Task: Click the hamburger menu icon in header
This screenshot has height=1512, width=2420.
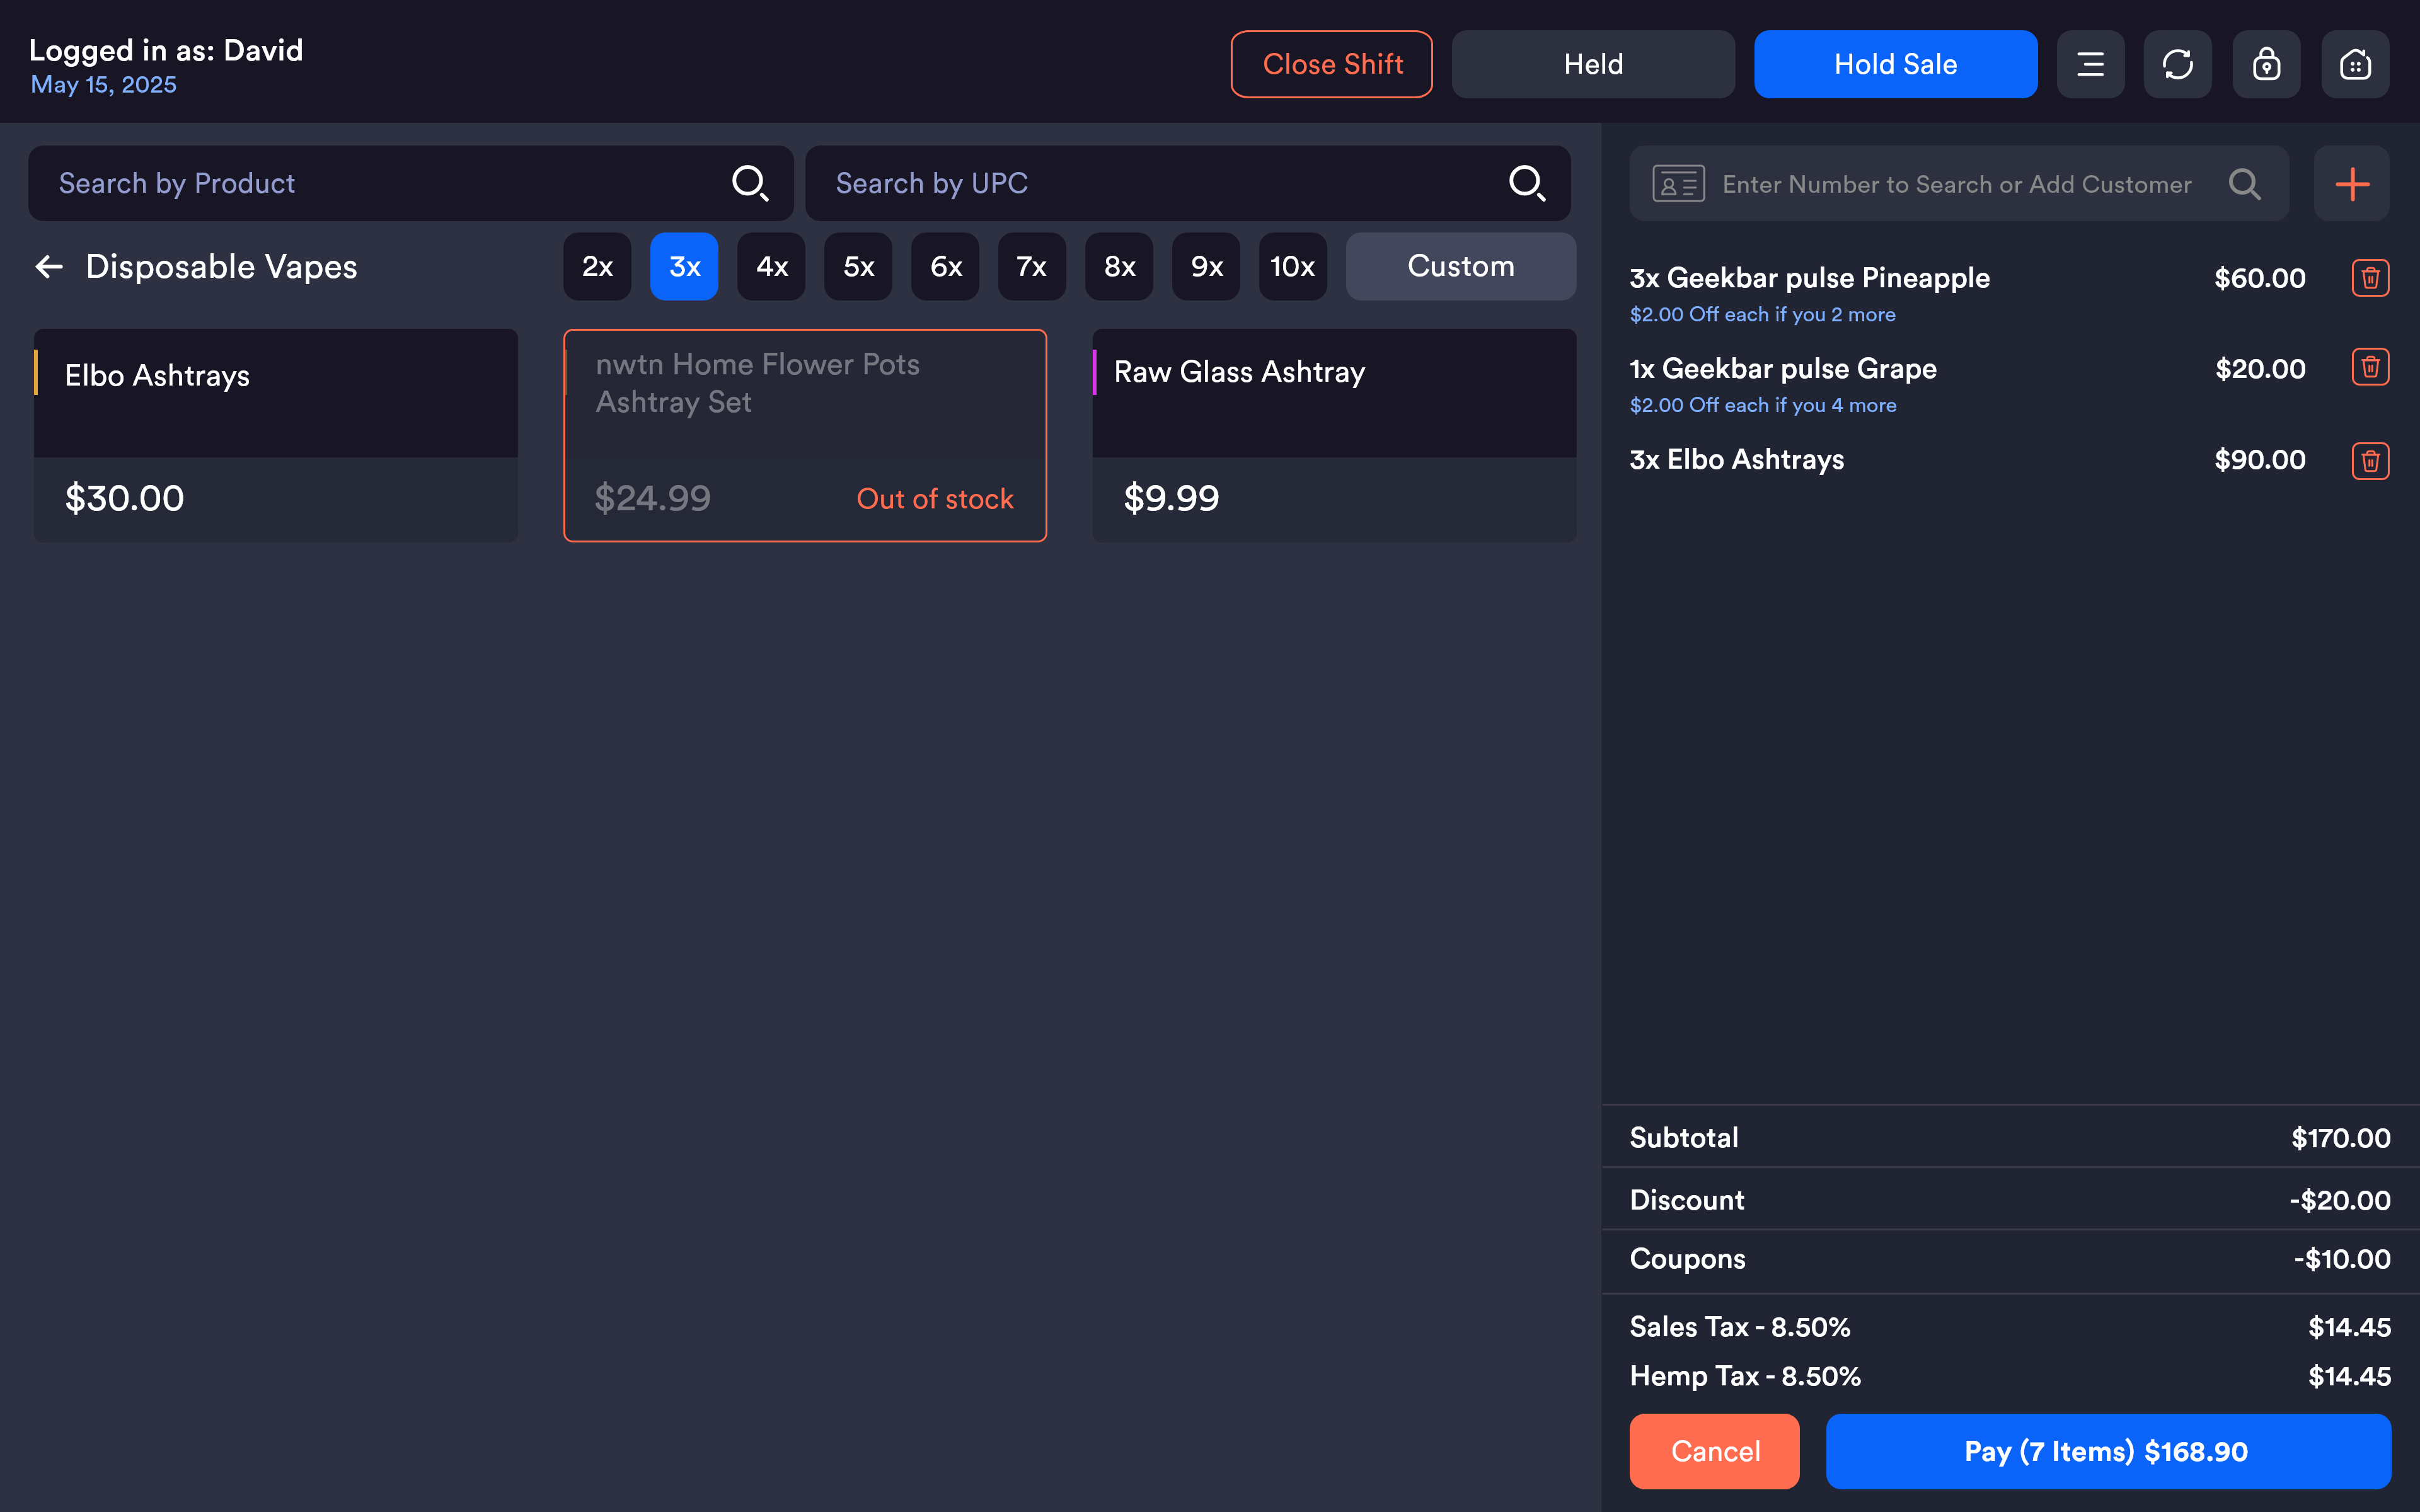Action: pos(2090,64)
